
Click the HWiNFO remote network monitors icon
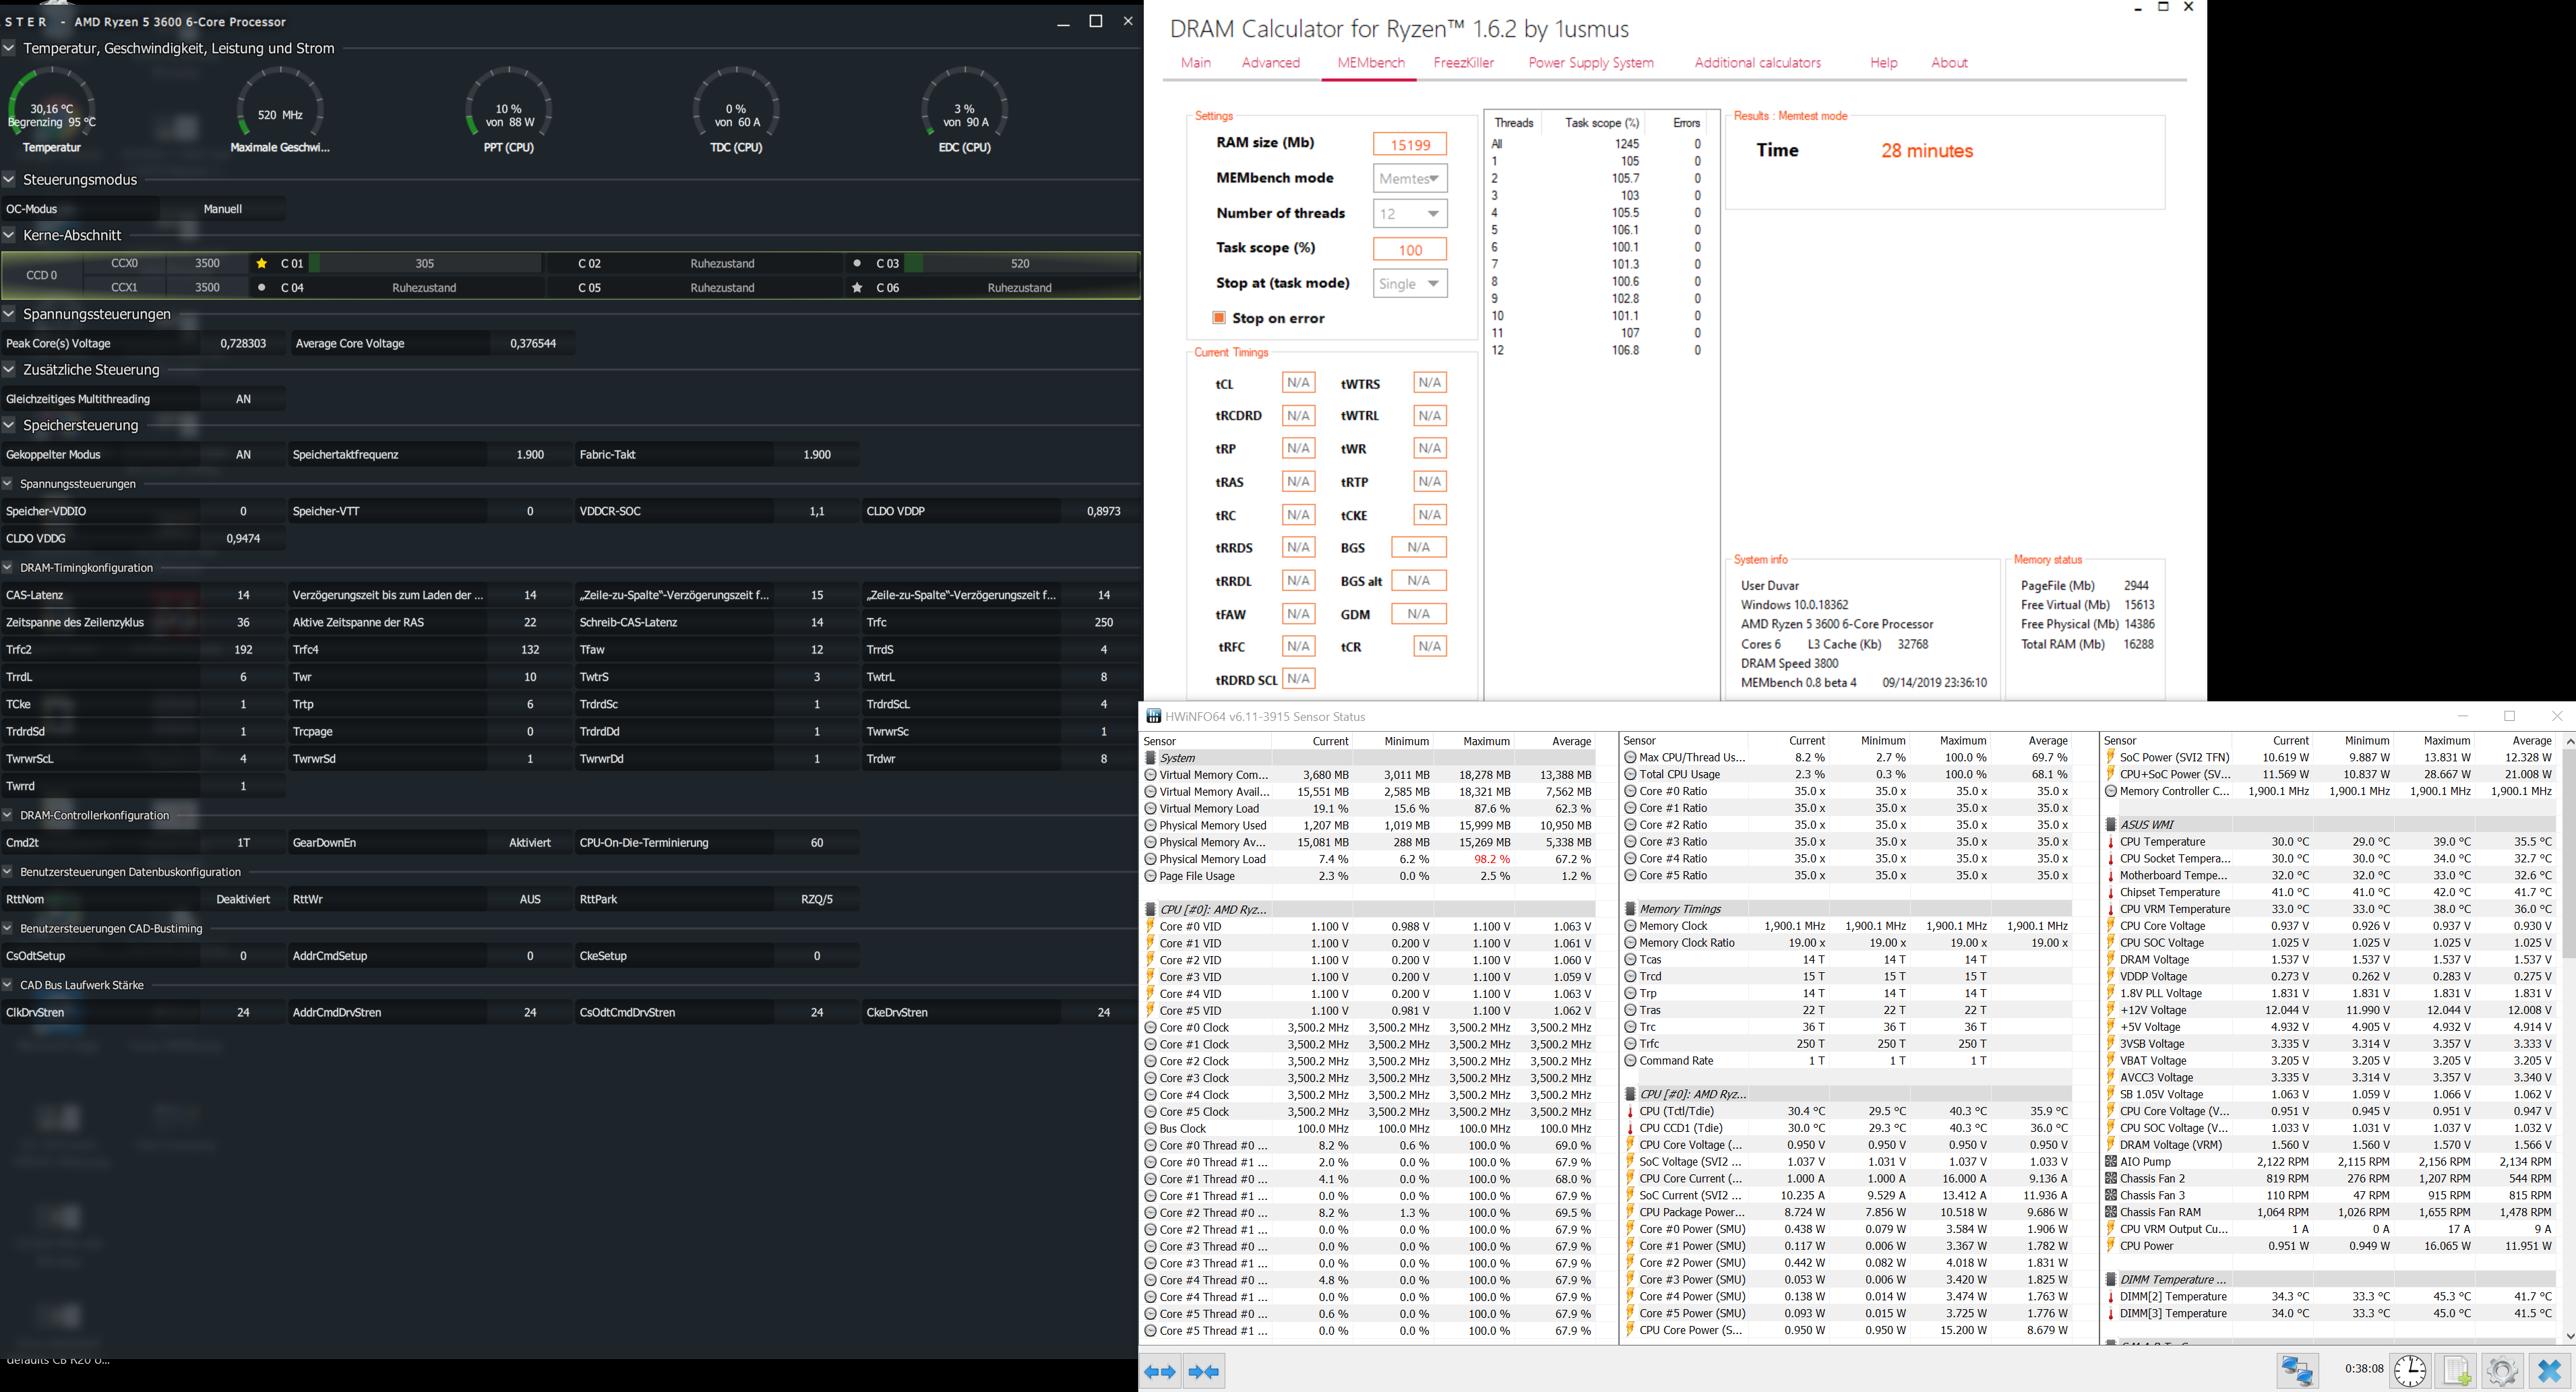coord(2297,1371)
